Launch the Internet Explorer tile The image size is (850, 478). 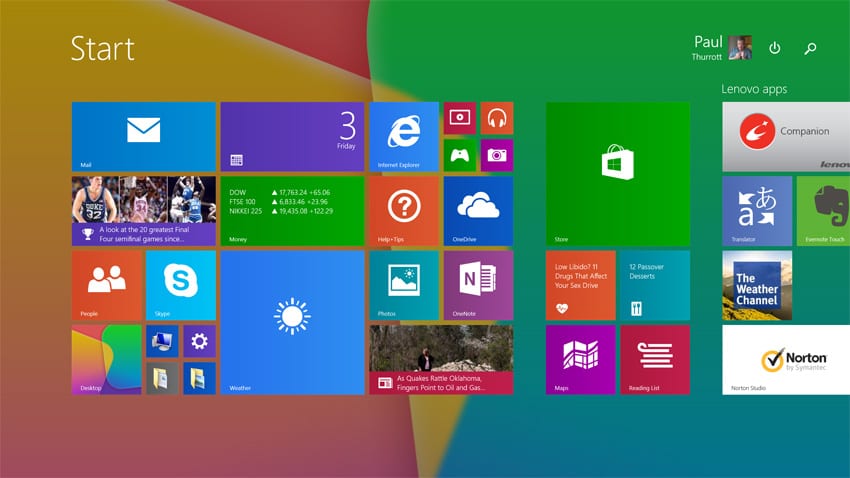pyautogui.click(x=404, y=137)
